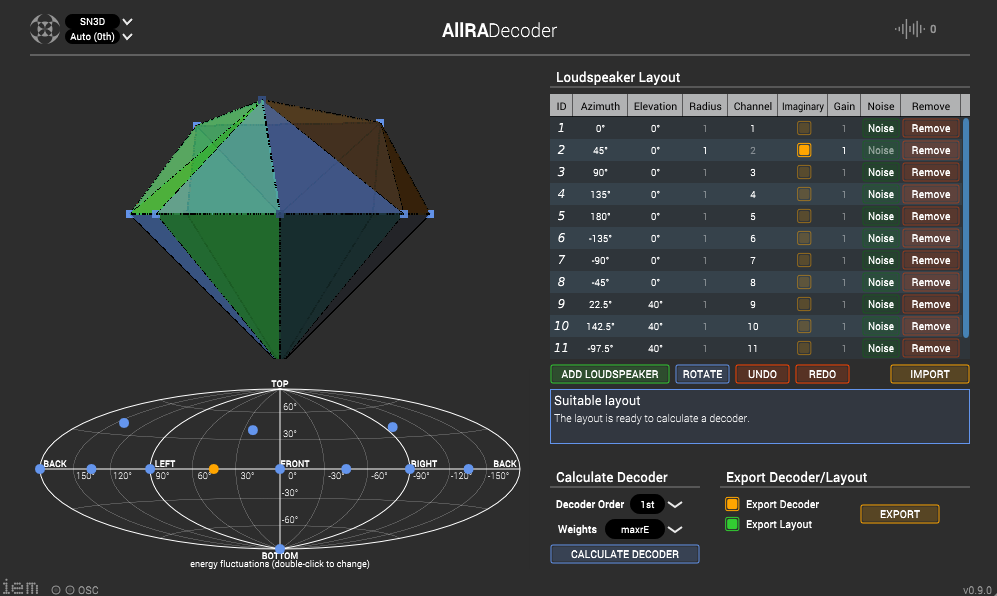Toggle Imaginary checkbox for loudspeaker 11
The width and height of the screenshot is (997, 596).
point(804,348)
